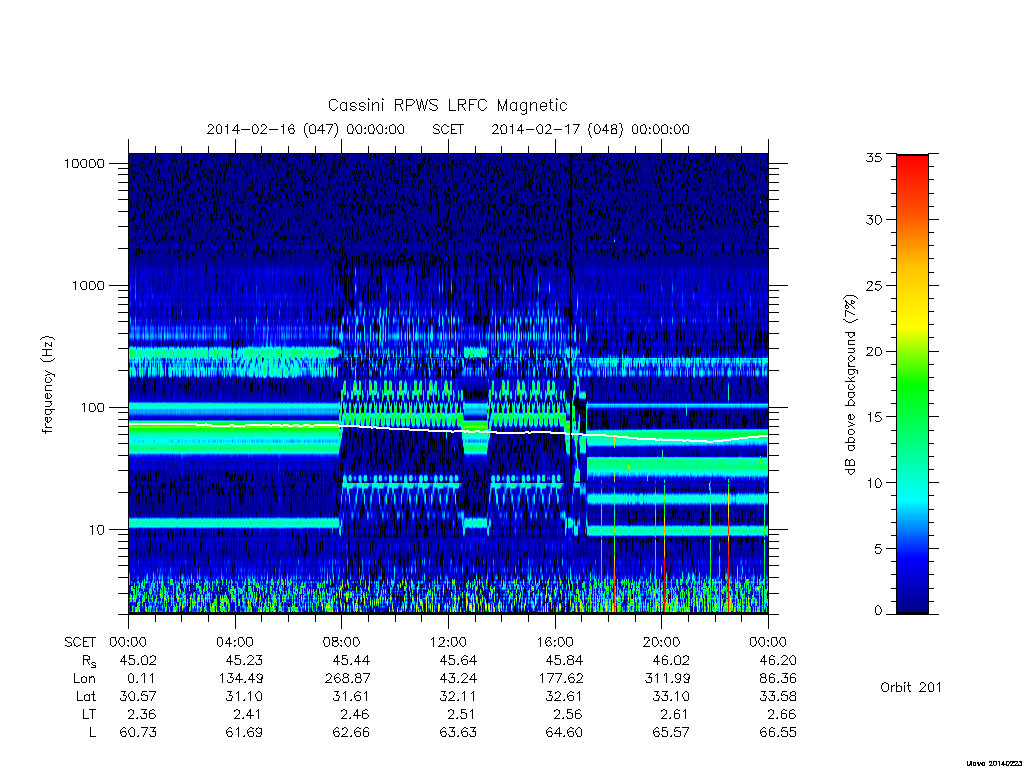Click the Lat value '30.57'
The image size is (1024, 768).
pyautogui.click(x=138, y=697)
